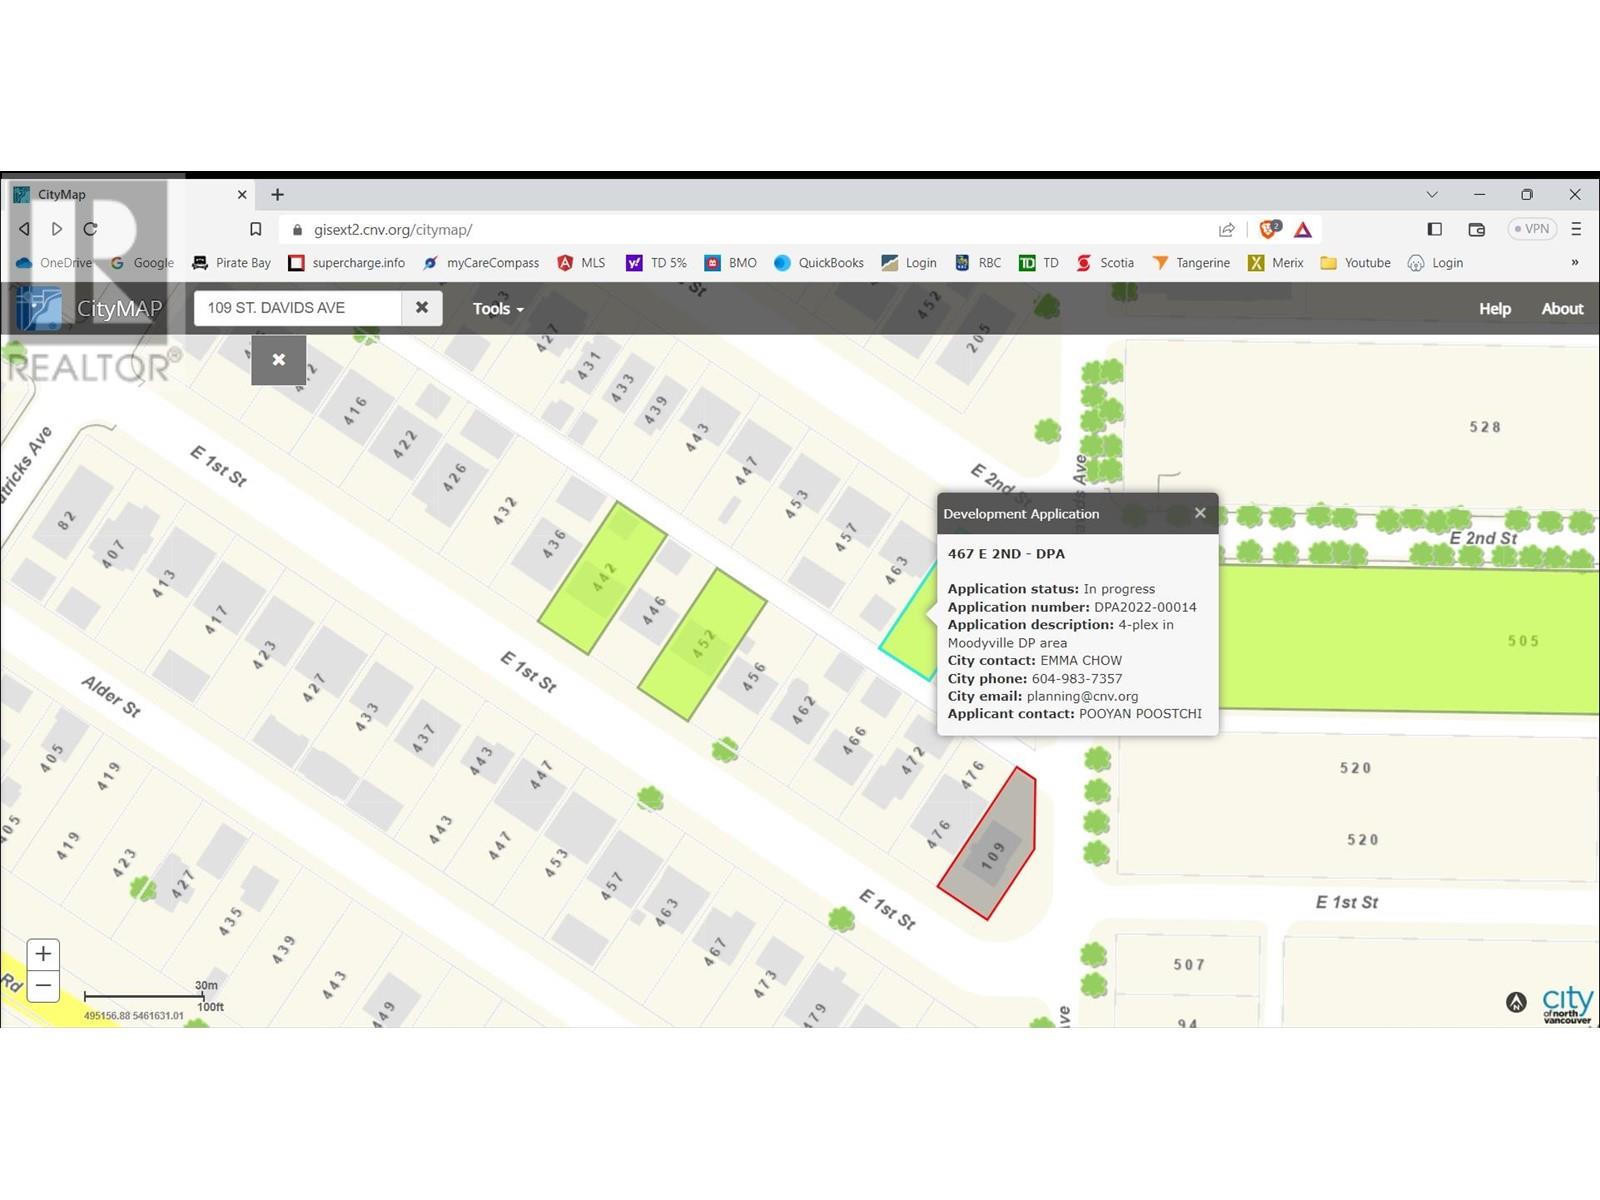Close the Development Application popup
The image size is (1600, 1200).
(1200, 513)
